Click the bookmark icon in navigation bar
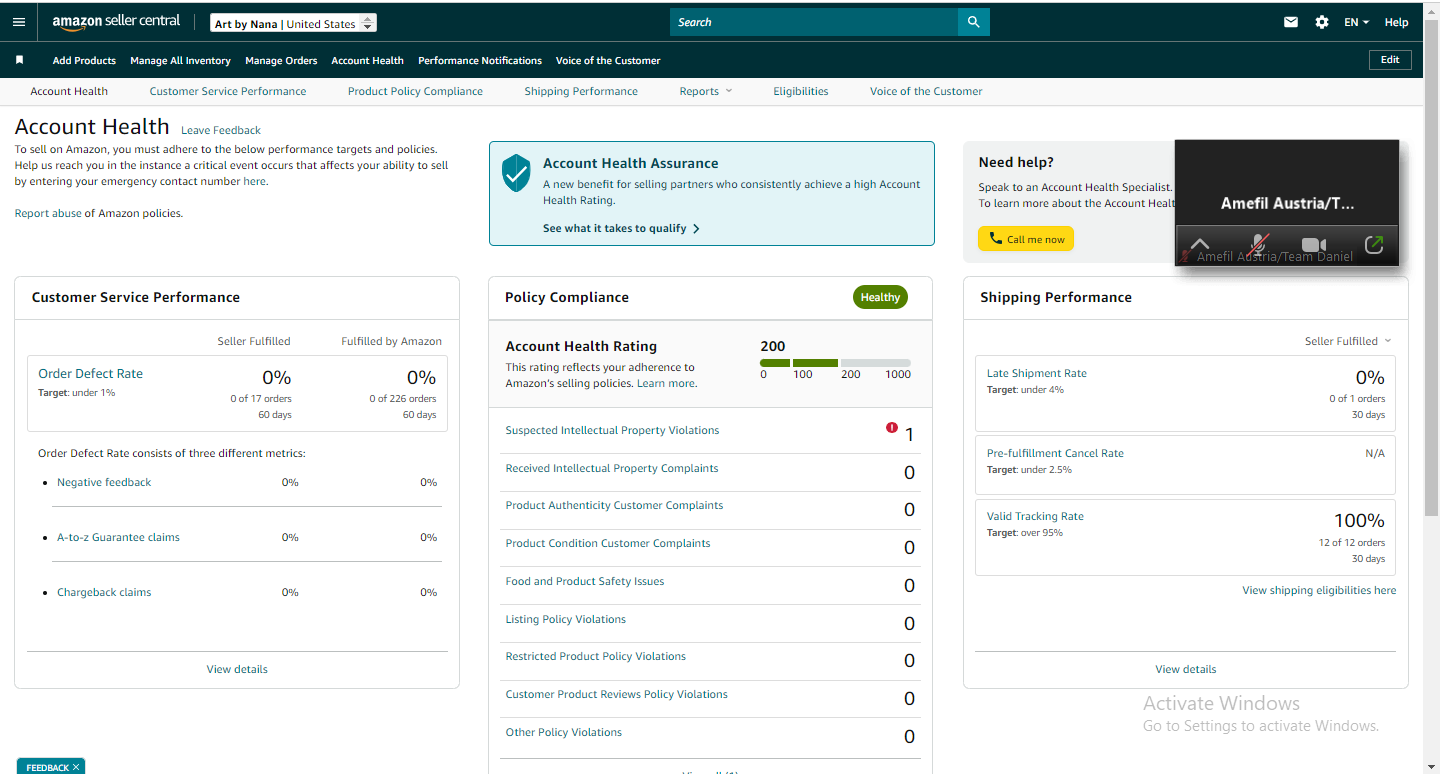1440x774 pixels. [19, 60]
